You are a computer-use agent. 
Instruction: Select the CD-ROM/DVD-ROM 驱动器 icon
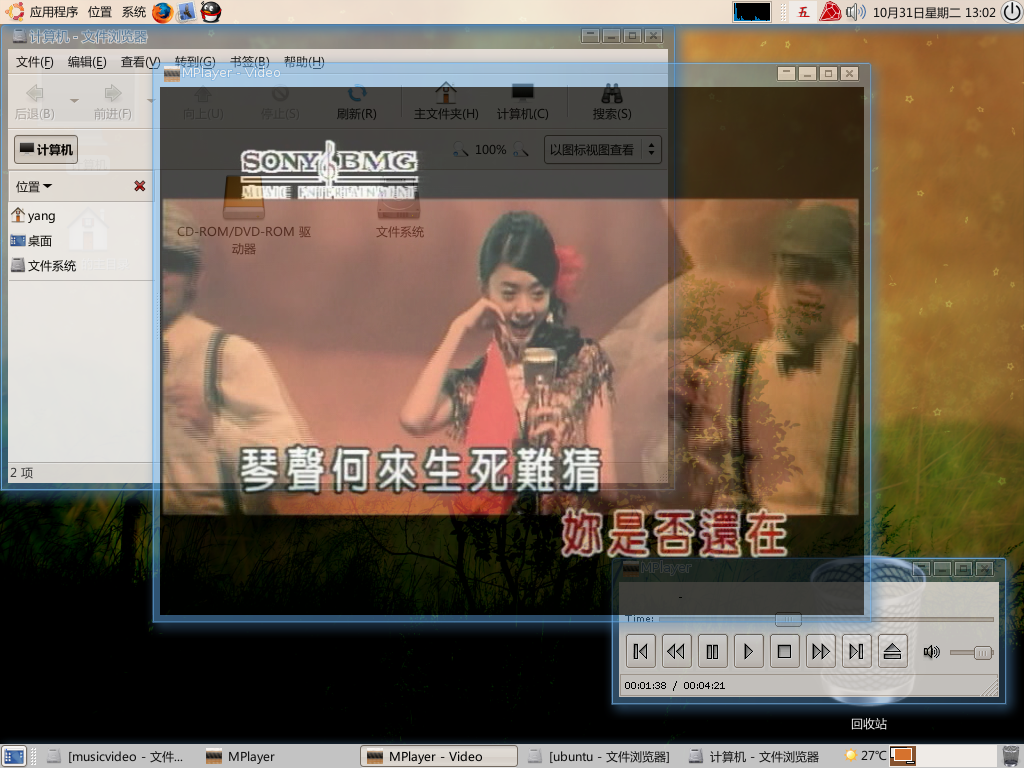[x=244, y=214]
